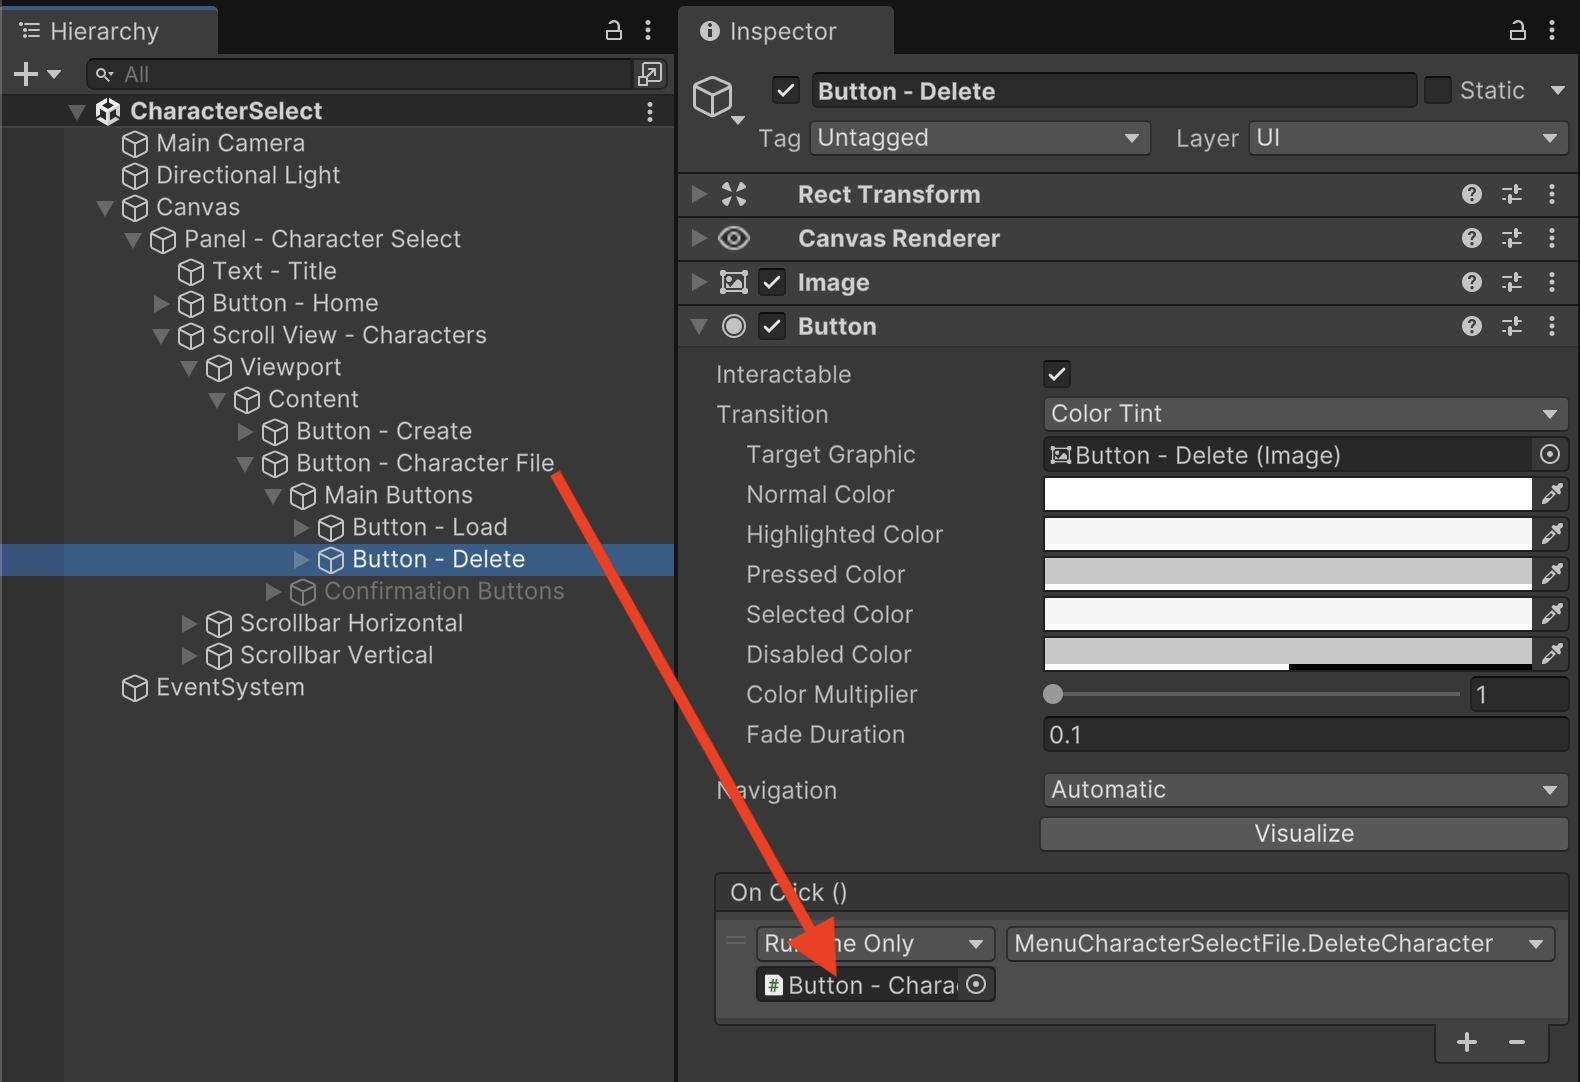The width and height of the screenshot is (1580, 1082).
Task: Click the Fade Duration input field
Action: tap(1304, 735)
